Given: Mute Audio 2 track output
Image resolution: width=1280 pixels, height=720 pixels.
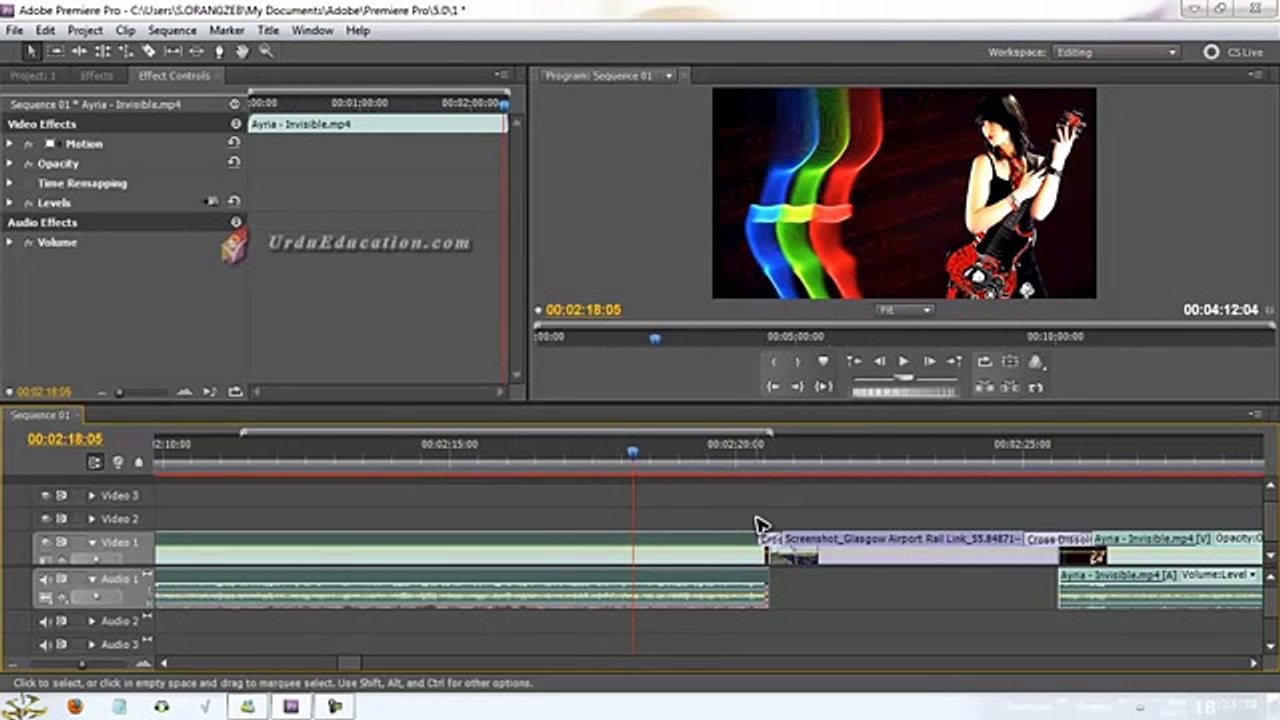Looking at the screenshot, I should [45, 621].
